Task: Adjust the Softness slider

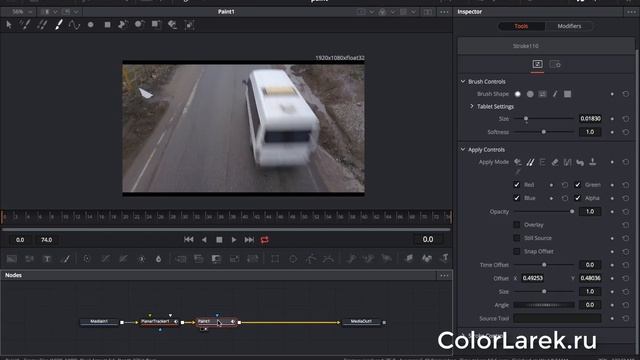Action: coord(544,132)
